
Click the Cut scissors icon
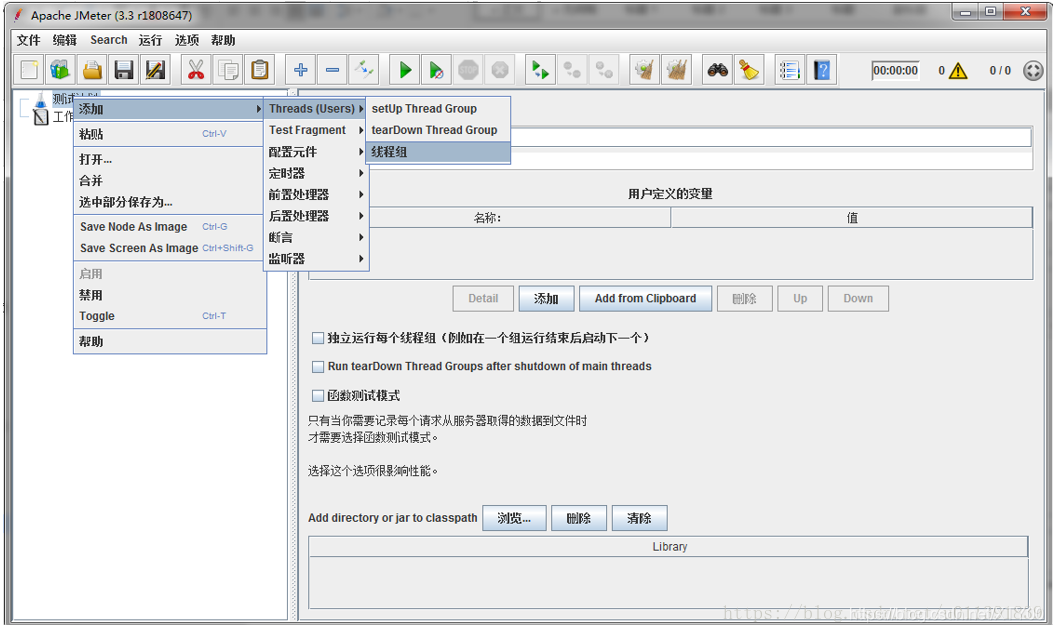point(196,70)
